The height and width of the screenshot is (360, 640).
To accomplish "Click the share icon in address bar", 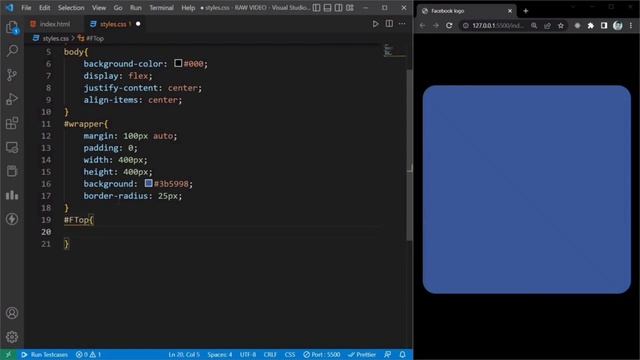I will click(547, 25).
